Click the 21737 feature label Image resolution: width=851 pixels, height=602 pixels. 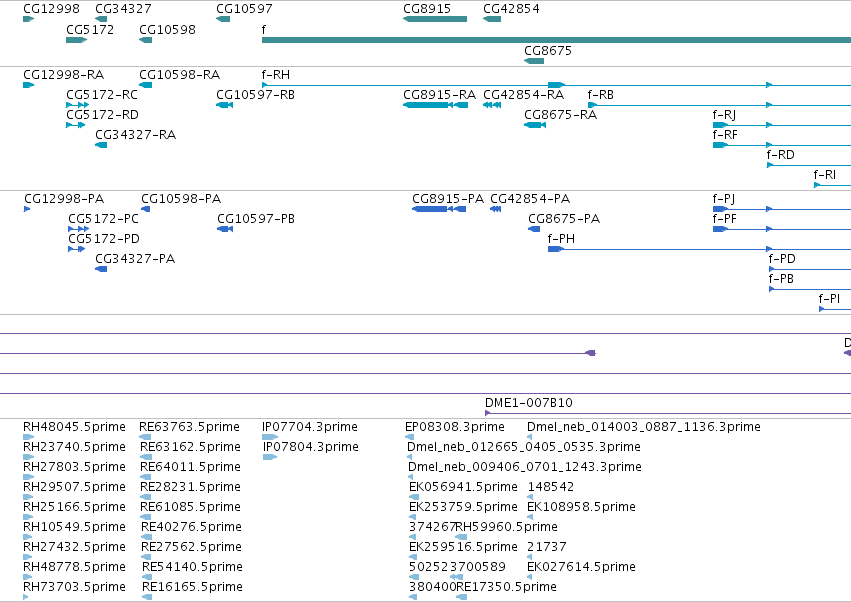(547, 547)
